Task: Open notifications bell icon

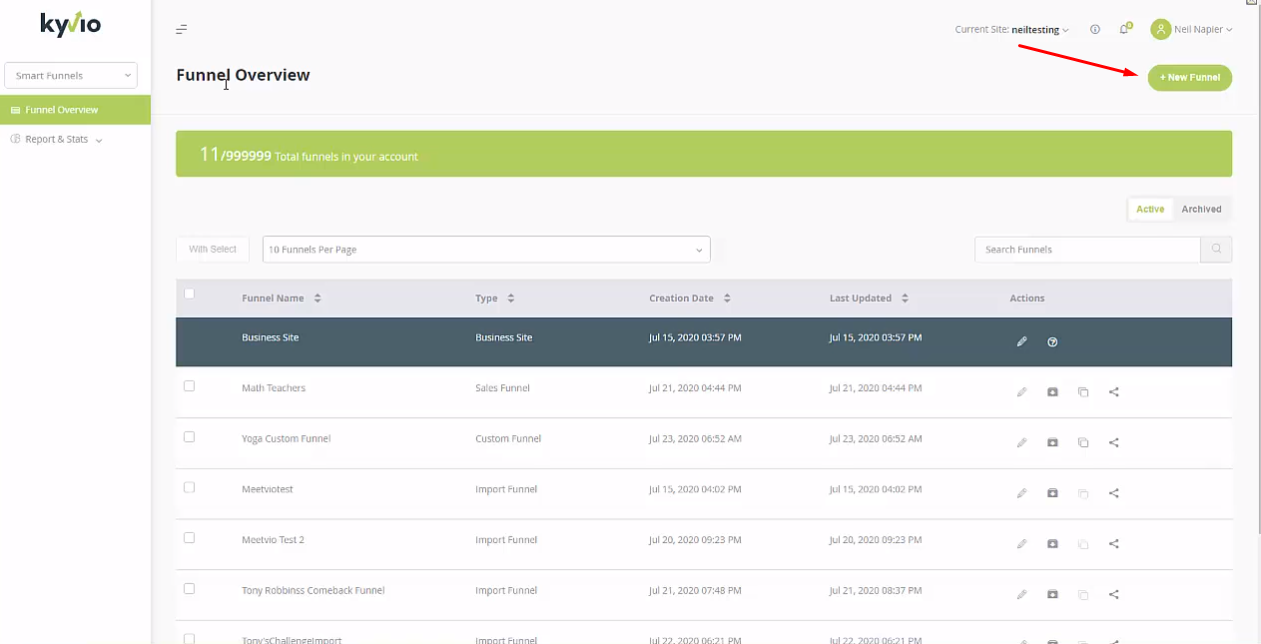Action: click(1125, 29)
